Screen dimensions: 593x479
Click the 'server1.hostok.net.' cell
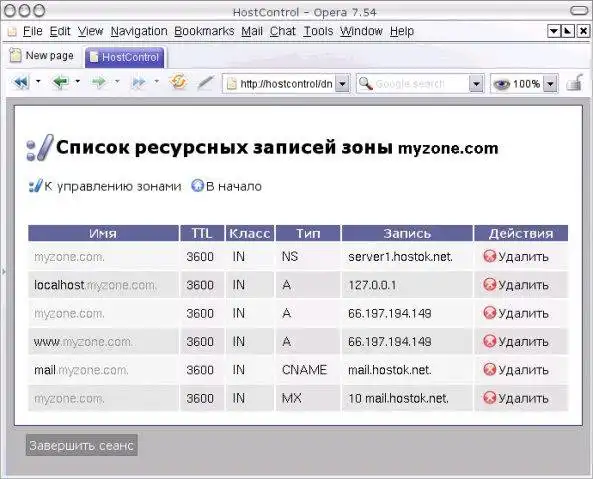407,257
